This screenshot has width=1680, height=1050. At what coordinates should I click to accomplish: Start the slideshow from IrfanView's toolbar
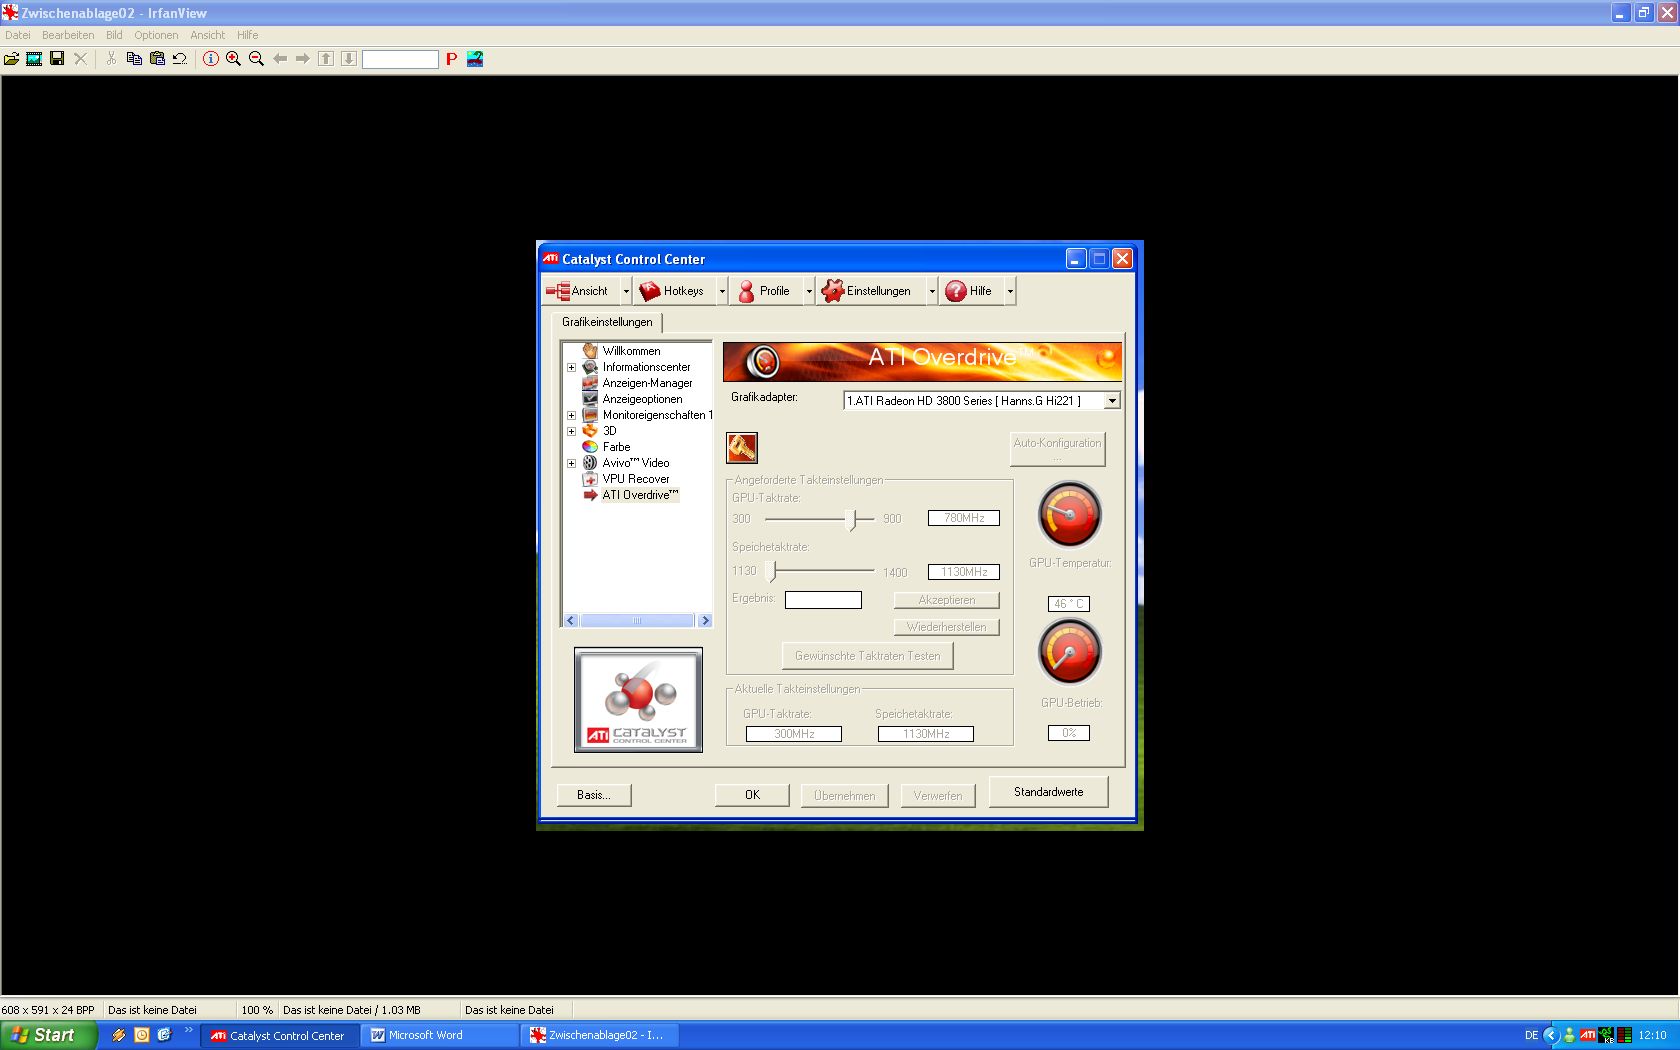pyautogui.click(x=34, y=59)
